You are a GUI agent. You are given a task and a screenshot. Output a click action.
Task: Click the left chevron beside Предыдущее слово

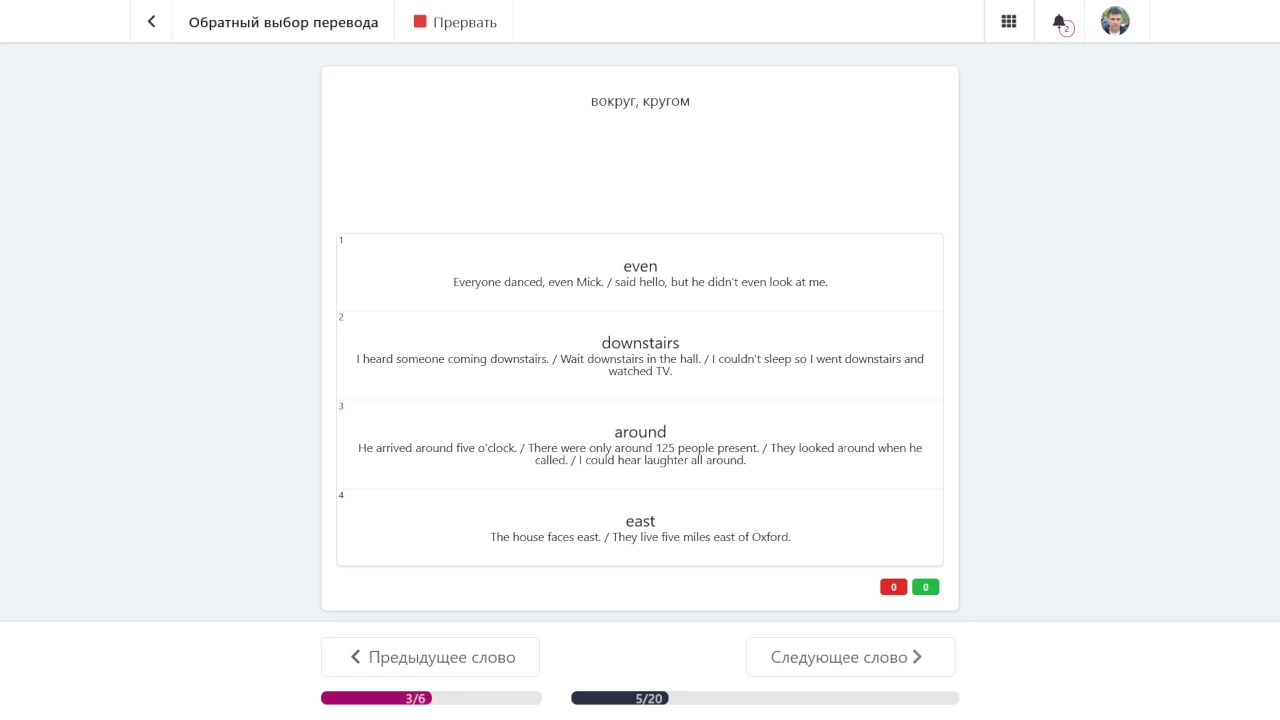tap(355, 657)
